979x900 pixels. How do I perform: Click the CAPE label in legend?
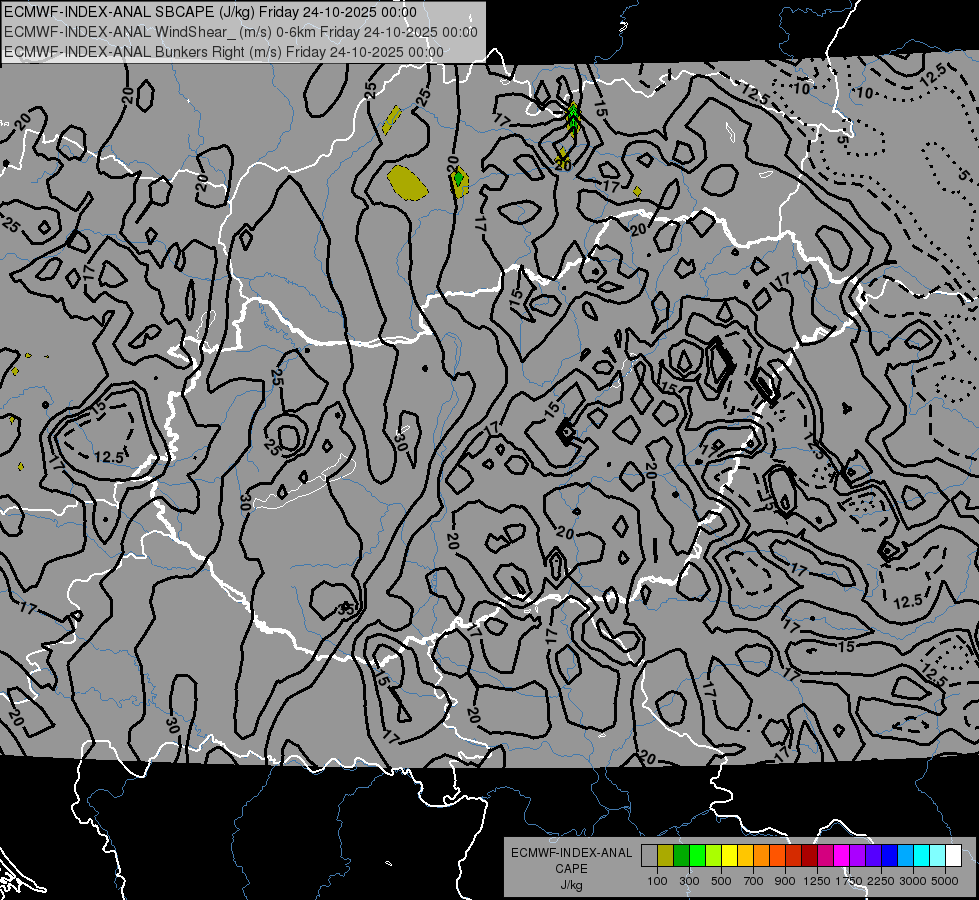pyautogui.click(x=571, y=869)
